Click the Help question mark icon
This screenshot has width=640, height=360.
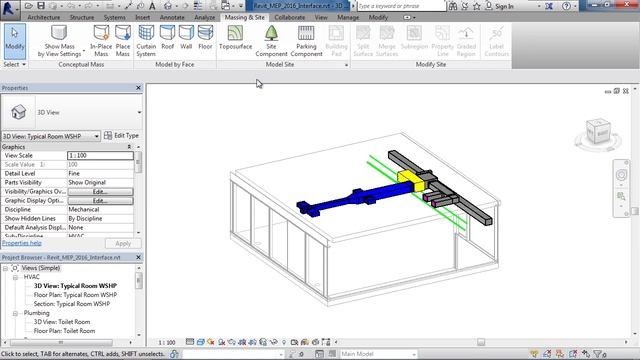(x=566, y=6)
